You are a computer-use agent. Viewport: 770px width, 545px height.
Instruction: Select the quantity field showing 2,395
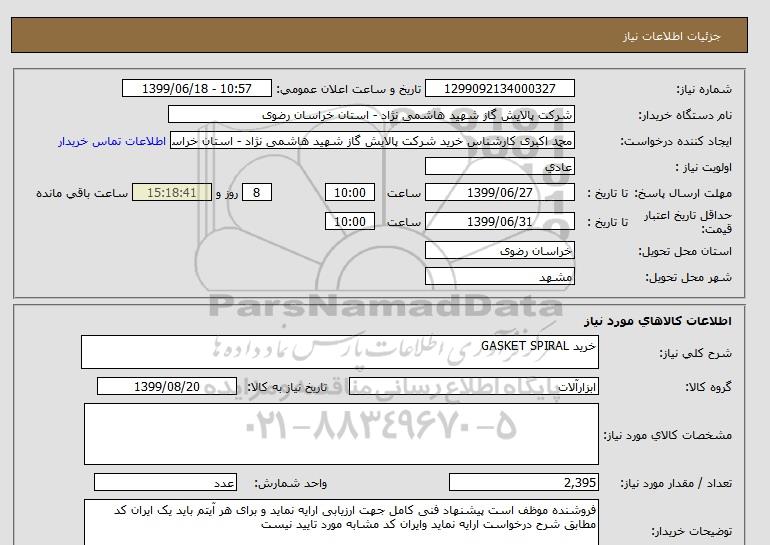pos(523,482)
